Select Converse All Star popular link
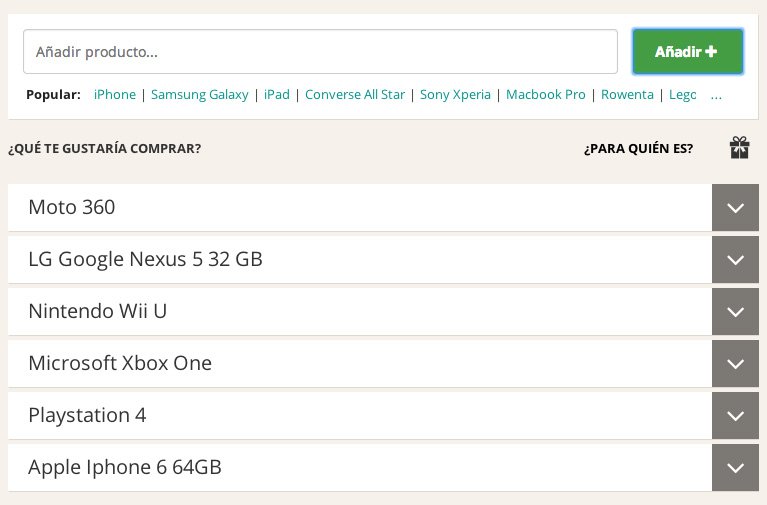Screen dimensions: 767x505 (355, 94)
